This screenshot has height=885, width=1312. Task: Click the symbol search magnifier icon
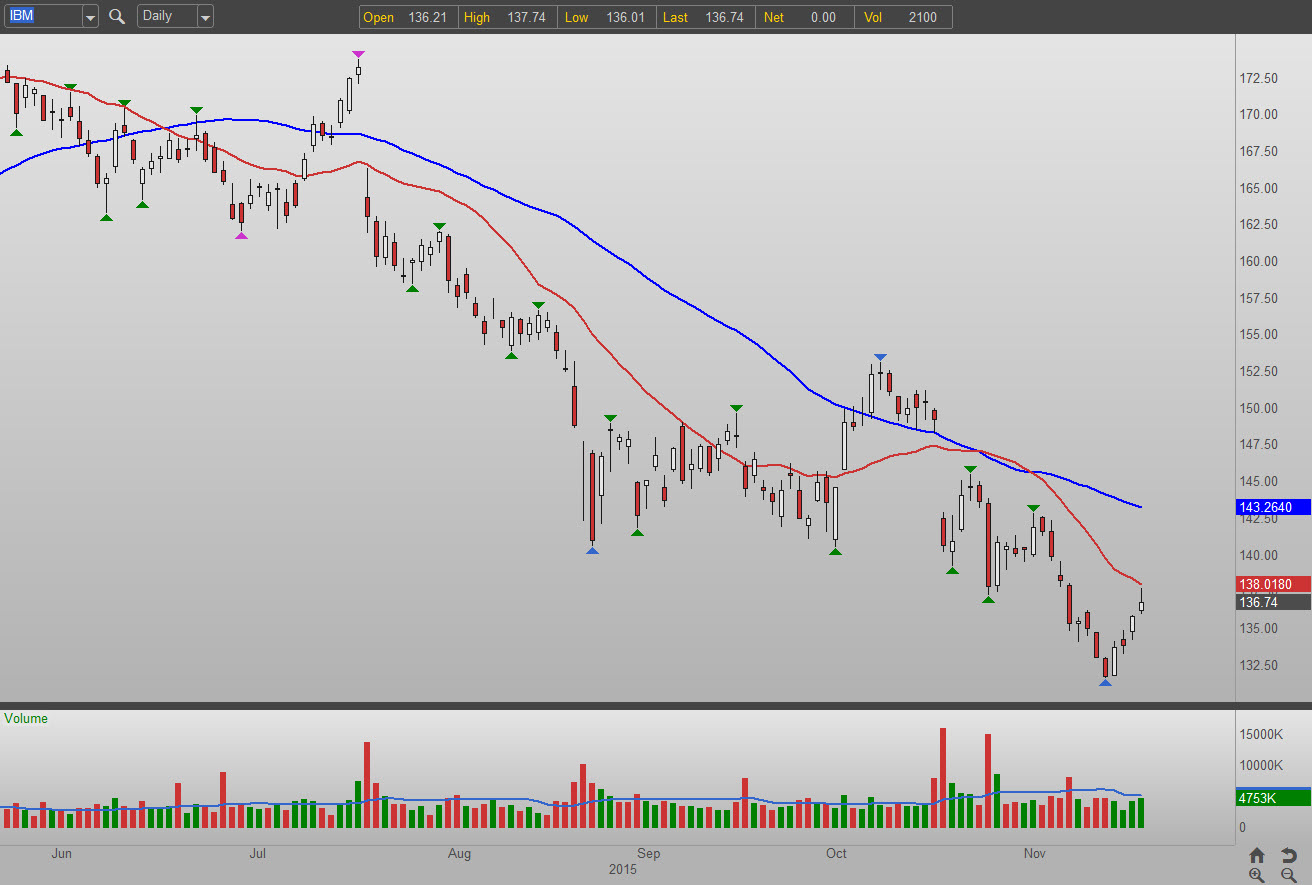pyautogui.click(x=117, y=16)
